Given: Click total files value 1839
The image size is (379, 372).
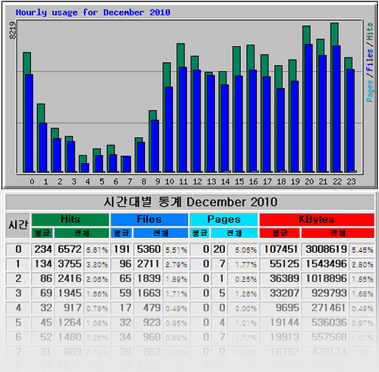Looking at the screenshot, I should [148, 279].
